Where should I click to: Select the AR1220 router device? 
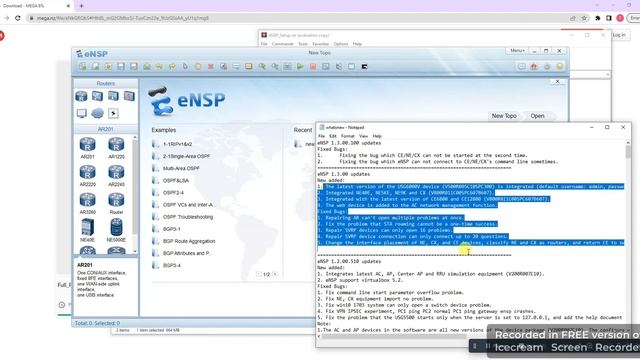click(116, 148)
